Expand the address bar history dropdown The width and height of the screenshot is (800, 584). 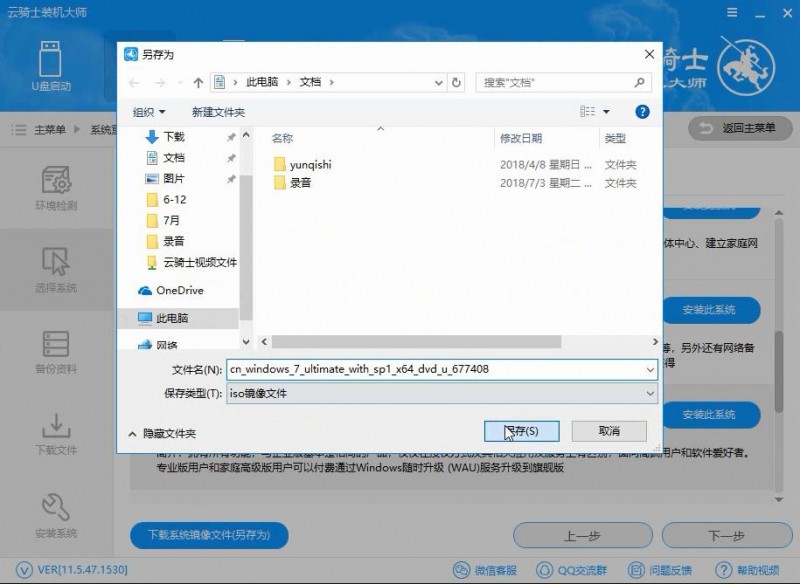point(438,83)
